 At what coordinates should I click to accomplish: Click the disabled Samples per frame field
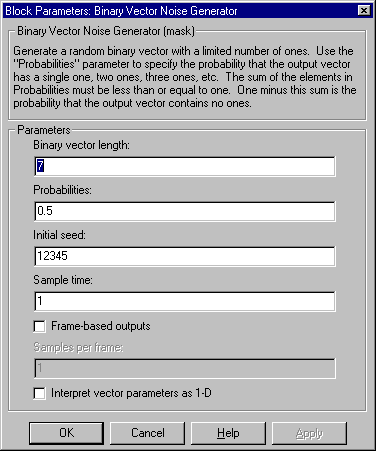(185, 369)
